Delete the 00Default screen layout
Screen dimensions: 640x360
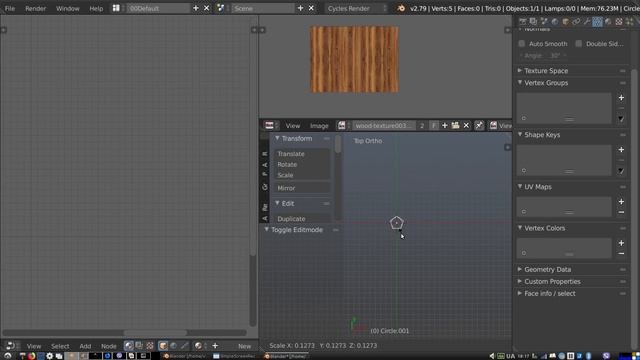point(207,8)
